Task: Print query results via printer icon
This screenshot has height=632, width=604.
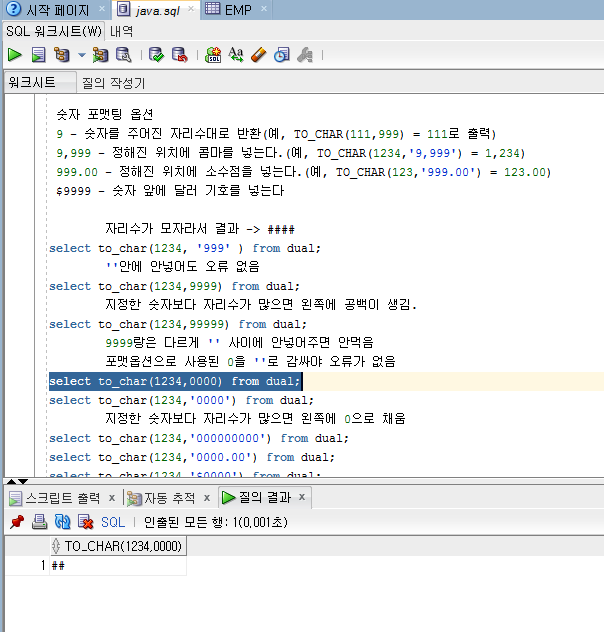Action: coord(39,522)
